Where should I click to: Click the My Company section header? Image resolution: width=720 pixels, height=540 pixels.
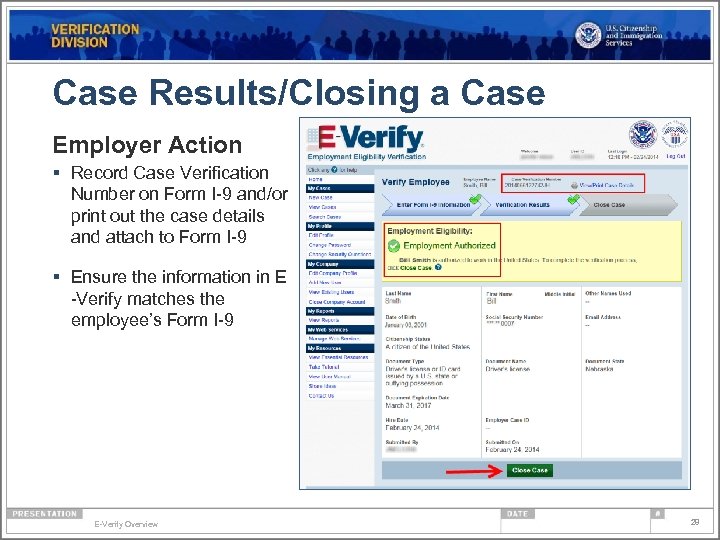(x=340, y=264)
